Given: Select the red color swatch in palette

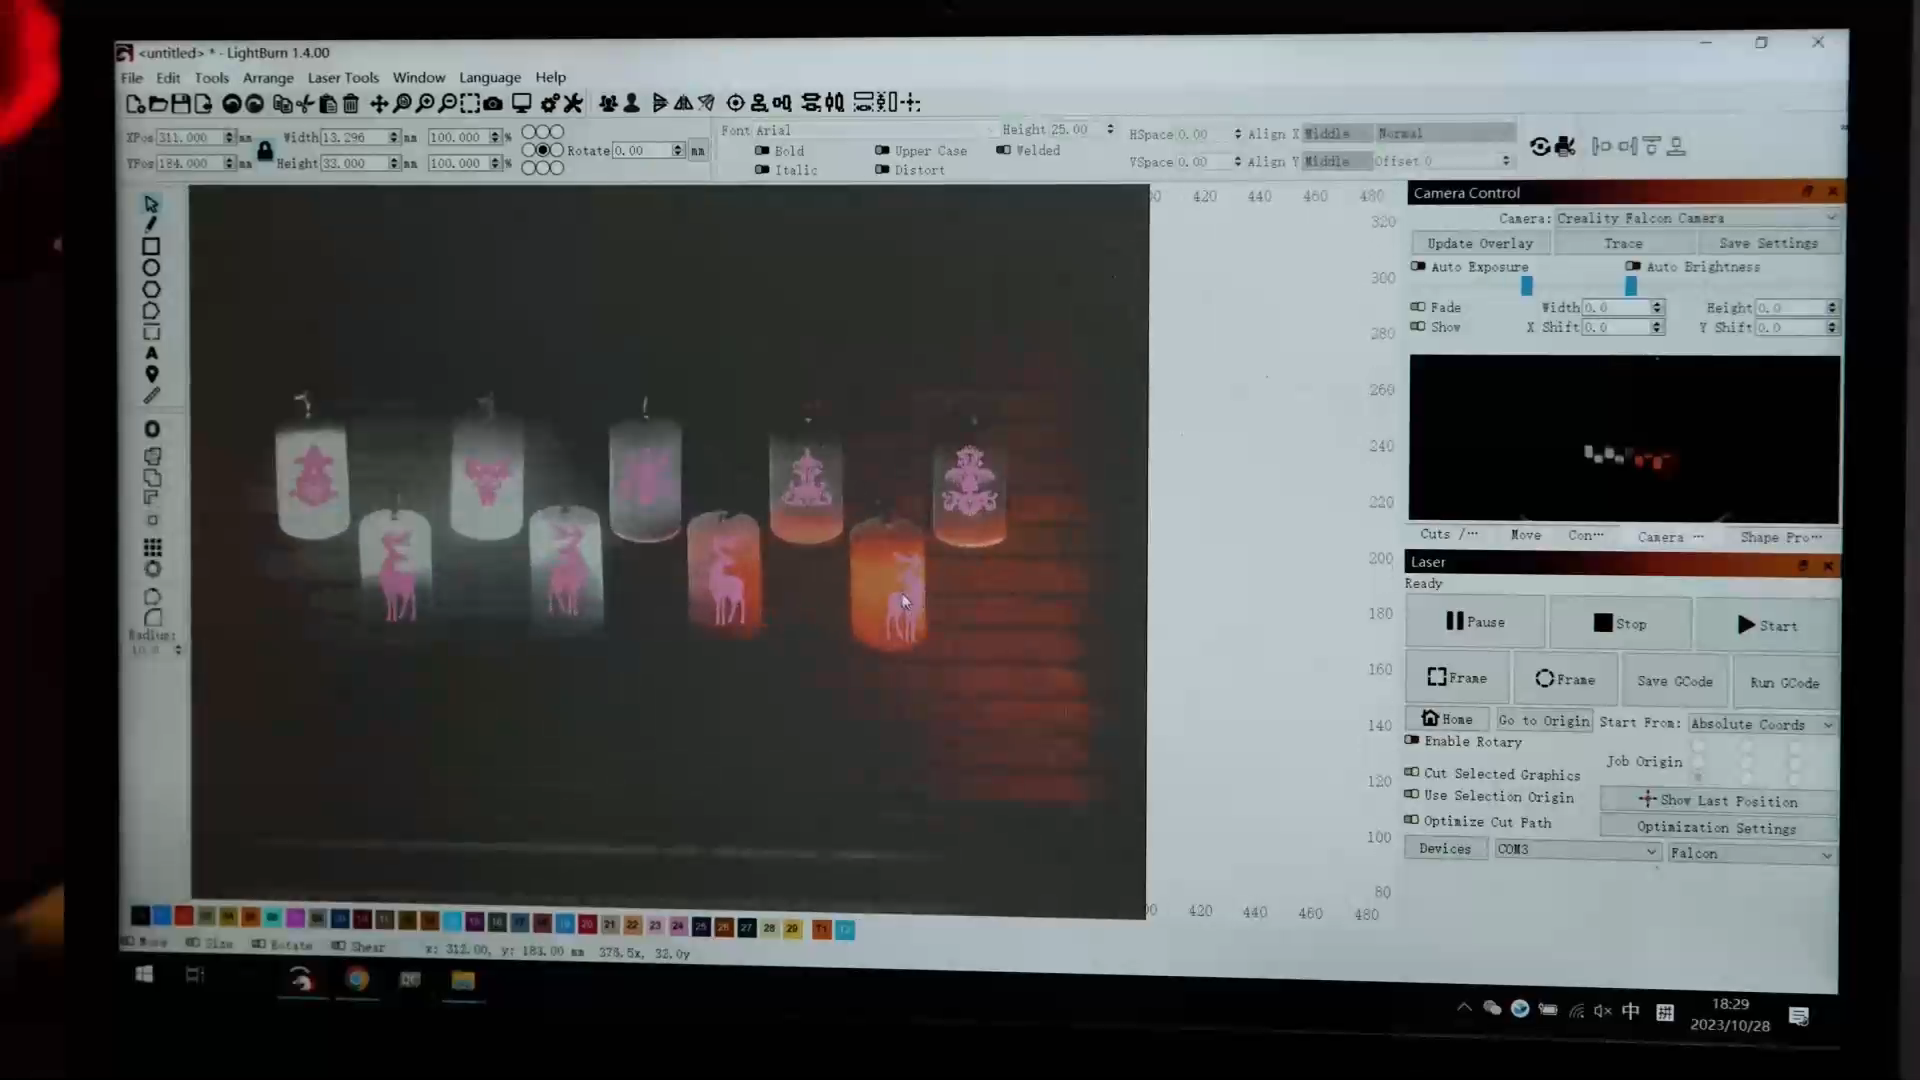Looking at the screenshot, I should point(184,916).
